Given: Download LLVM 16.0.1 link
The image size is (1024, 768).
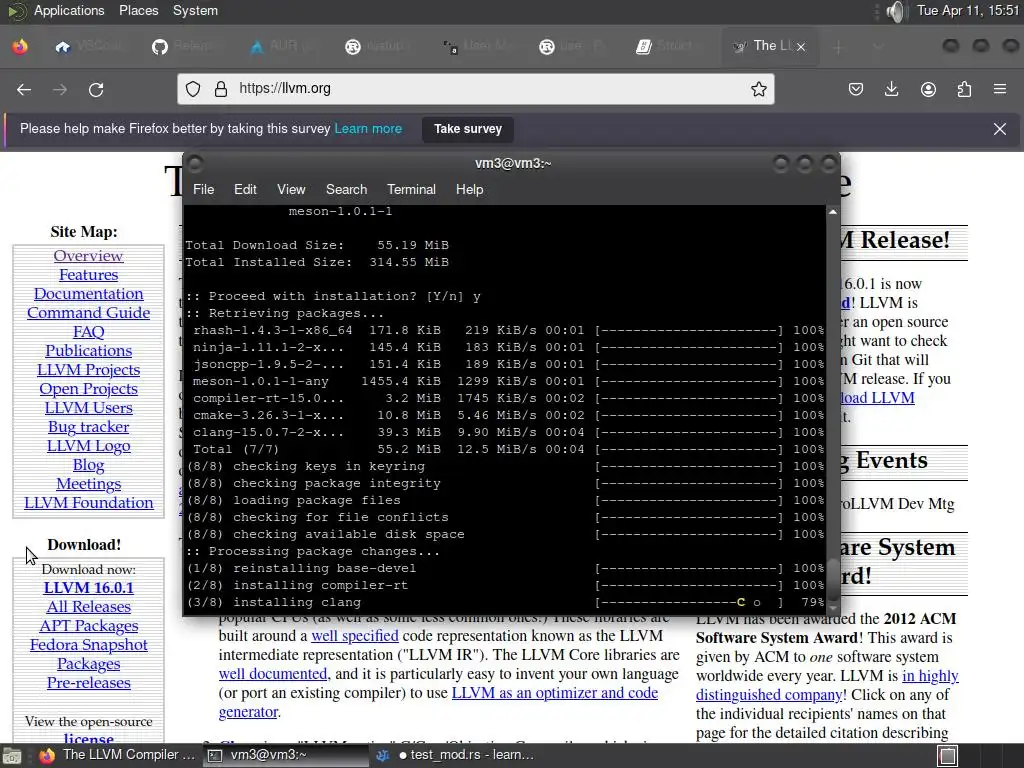Looking at the screenshot, I should tap(88, 588).
